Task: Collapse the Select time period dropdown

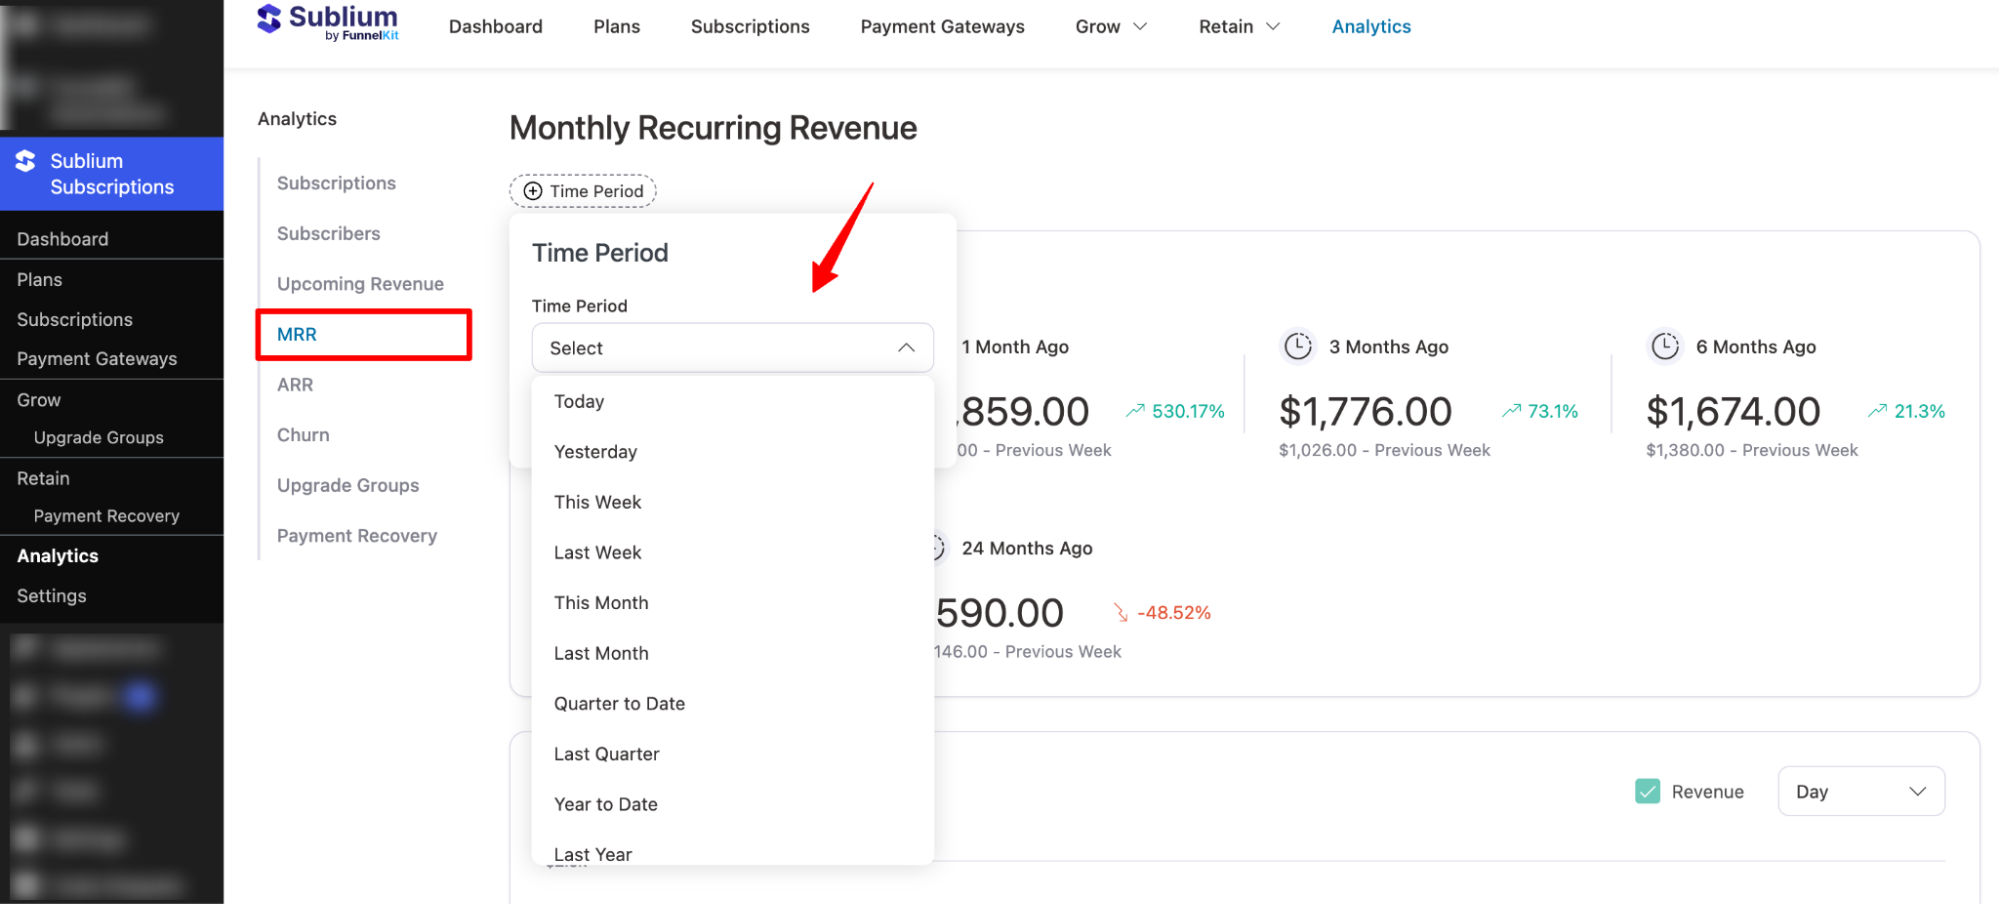Action: pyautogui.click(x=905, y=347)
